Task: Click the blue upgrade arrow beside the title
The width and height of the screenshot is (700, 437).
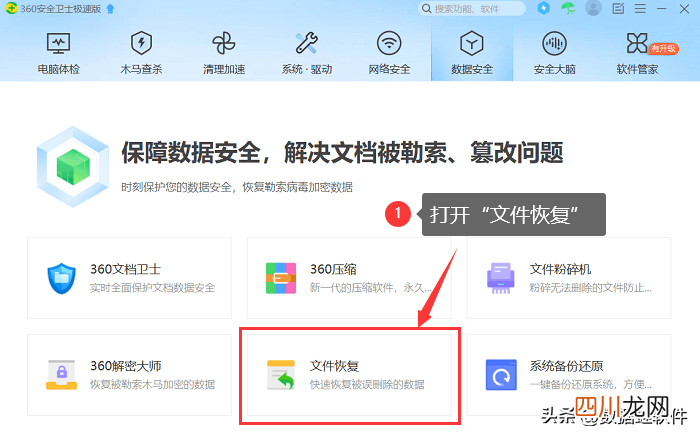Action: 110,9
